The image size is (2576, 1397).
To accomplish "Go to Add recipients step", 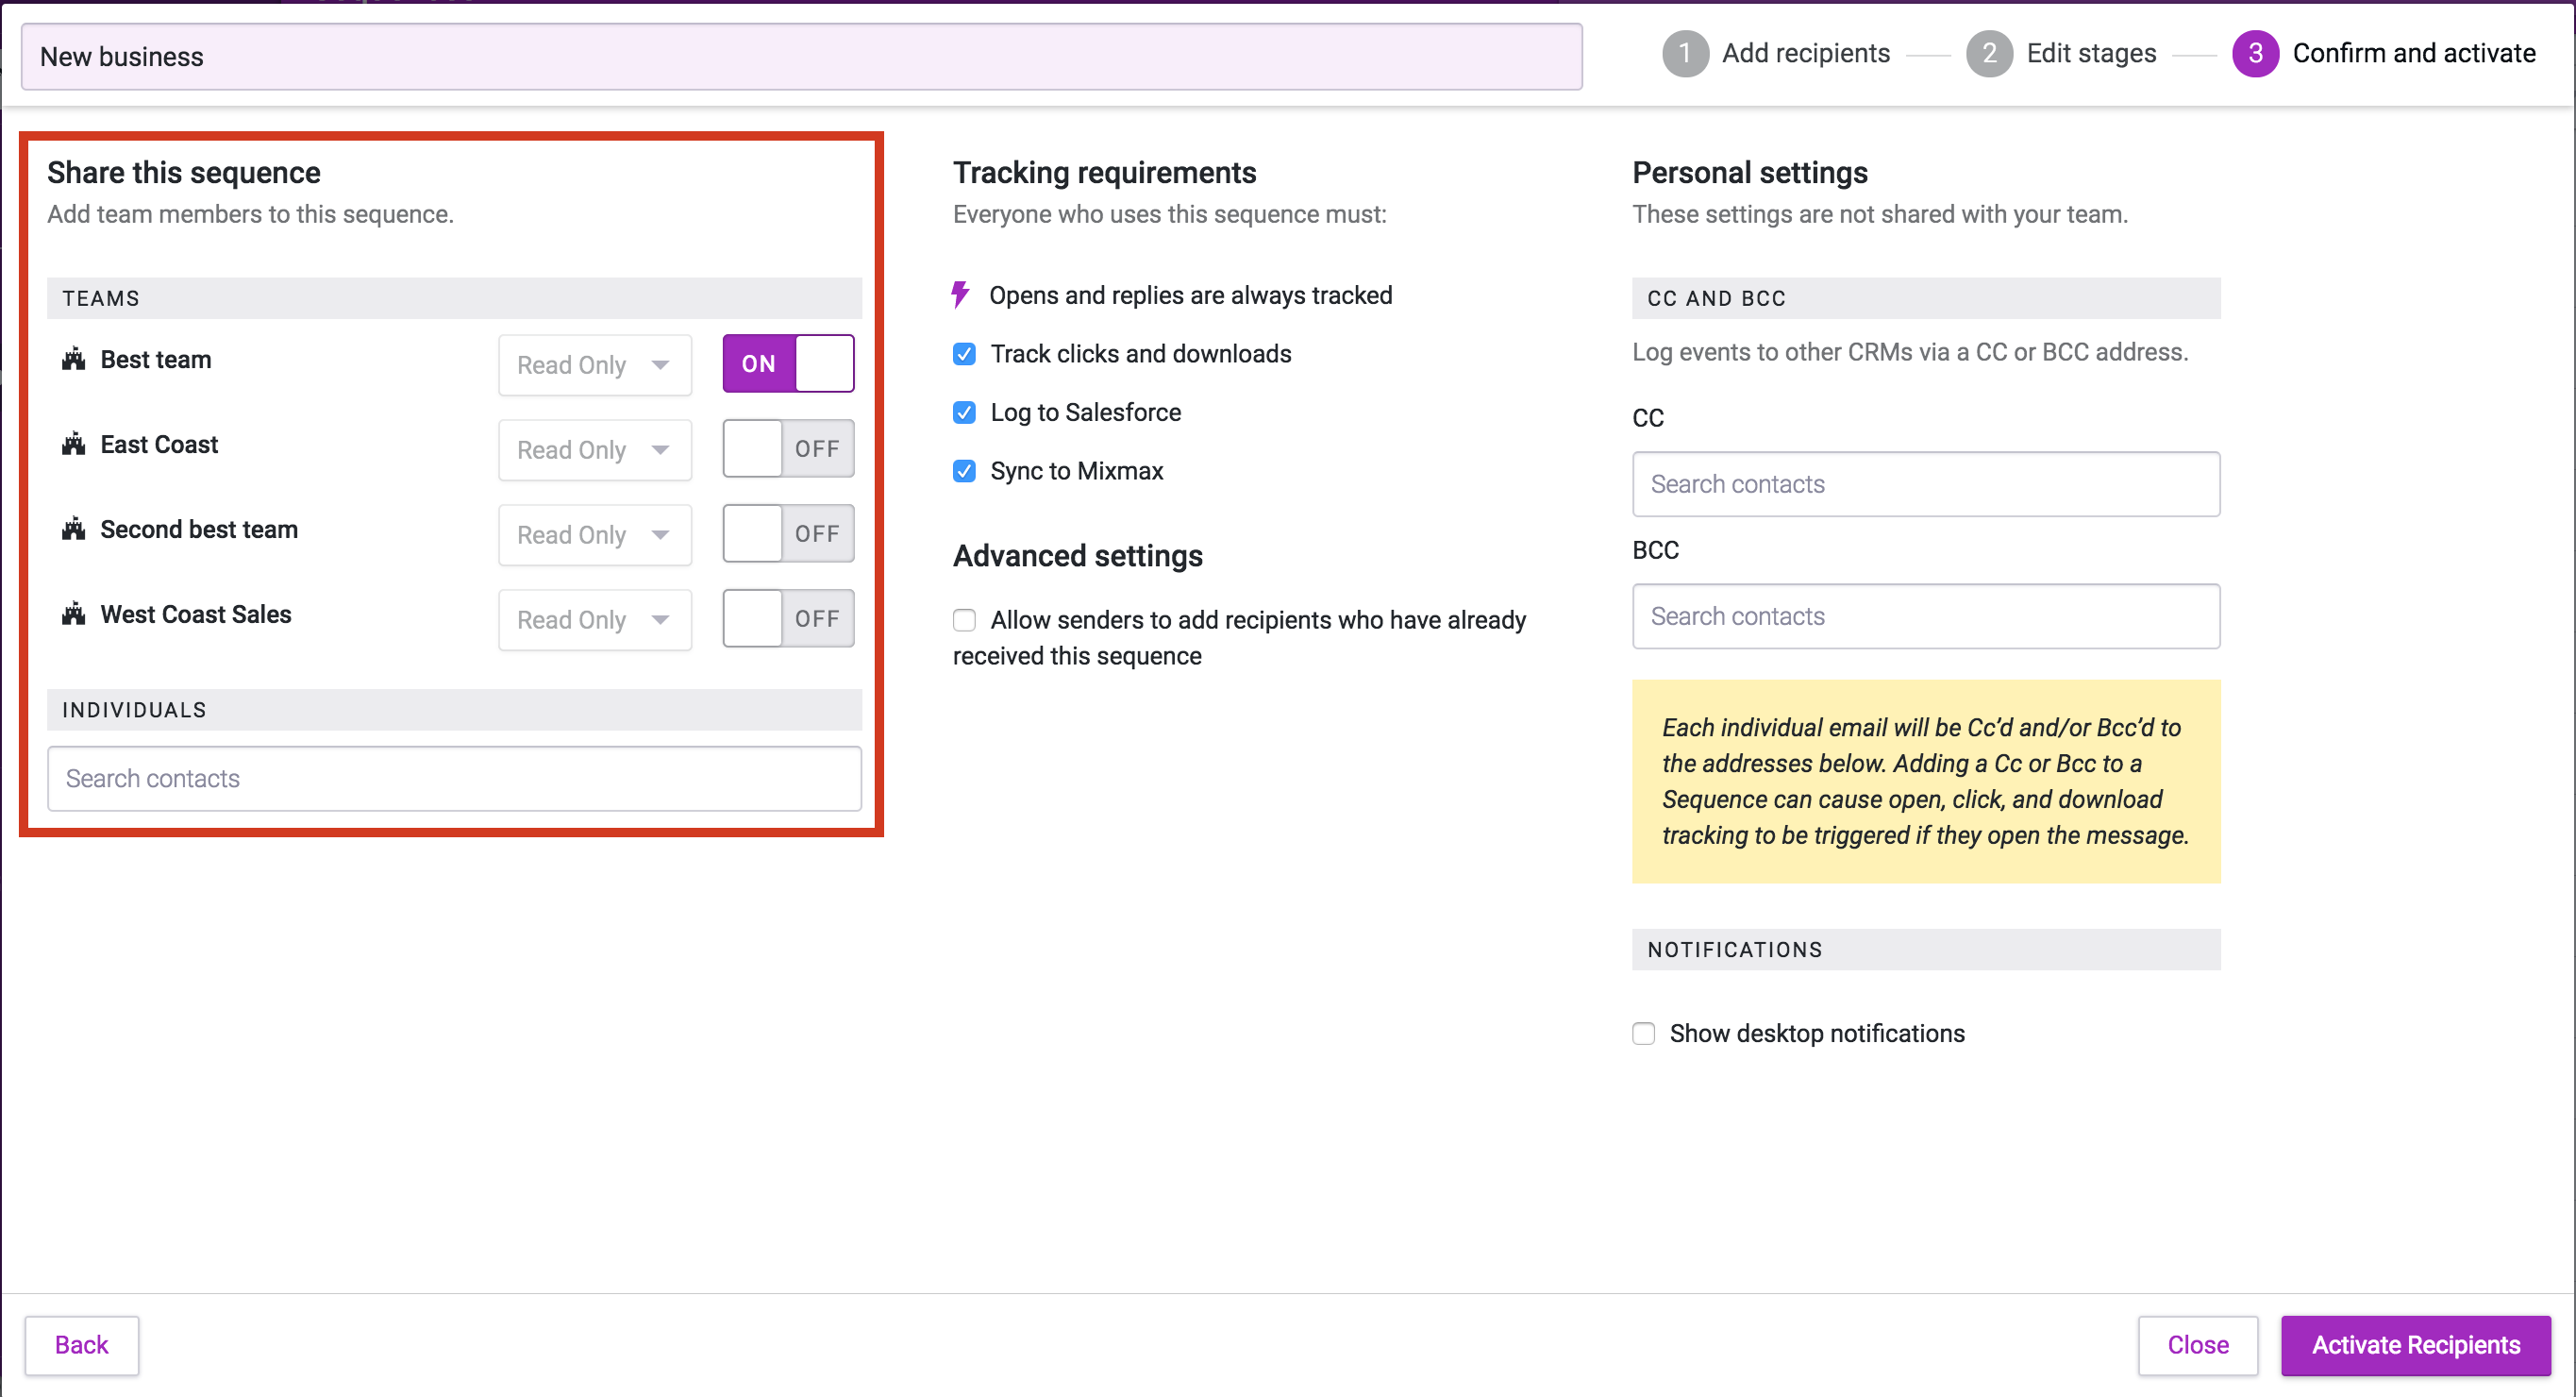I will point(1805,53).
